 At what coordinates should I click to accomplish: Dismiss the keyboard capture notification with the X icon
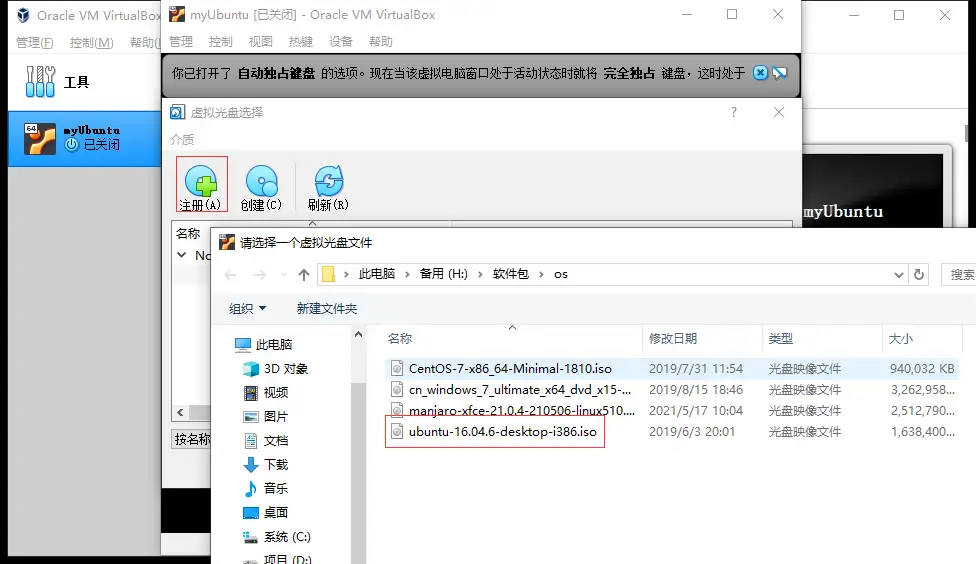(760, 73)
